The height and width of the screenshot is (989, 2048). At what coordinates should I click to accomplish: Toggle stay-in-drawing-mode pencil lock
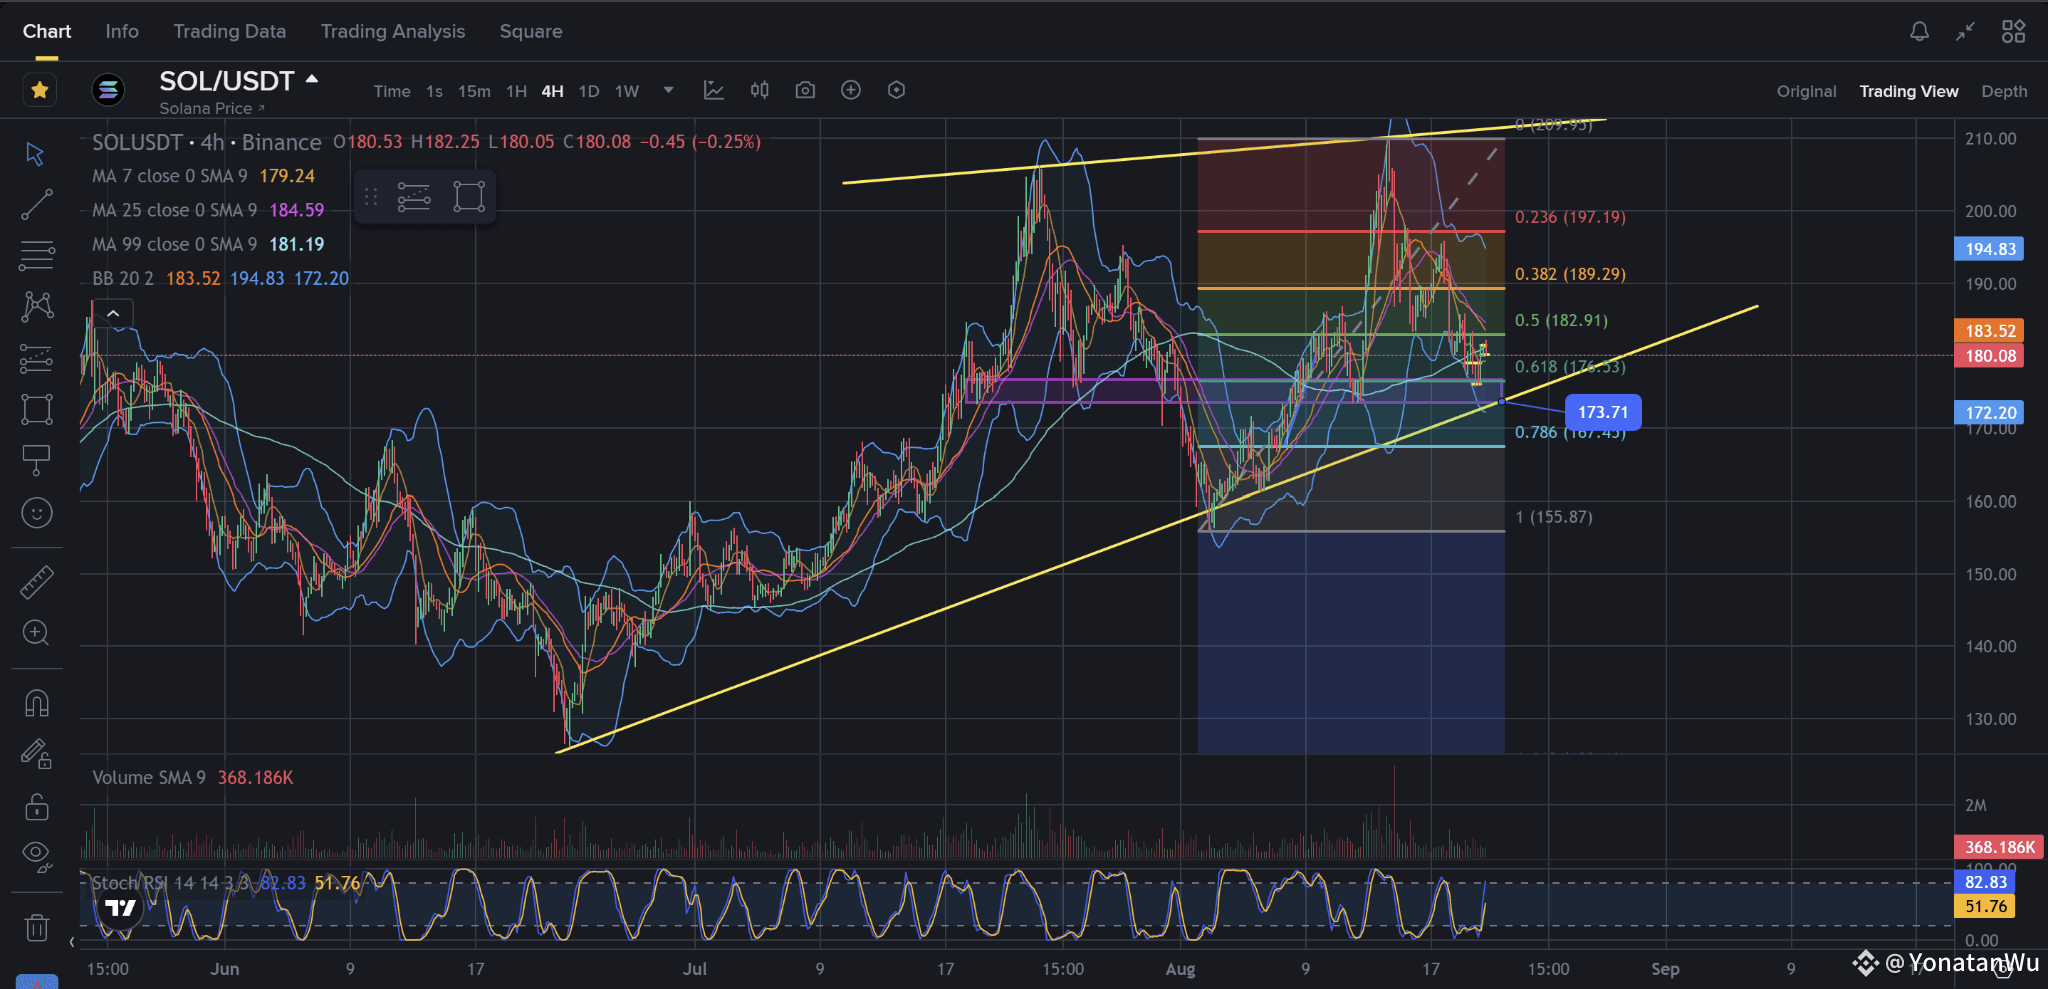37,754
